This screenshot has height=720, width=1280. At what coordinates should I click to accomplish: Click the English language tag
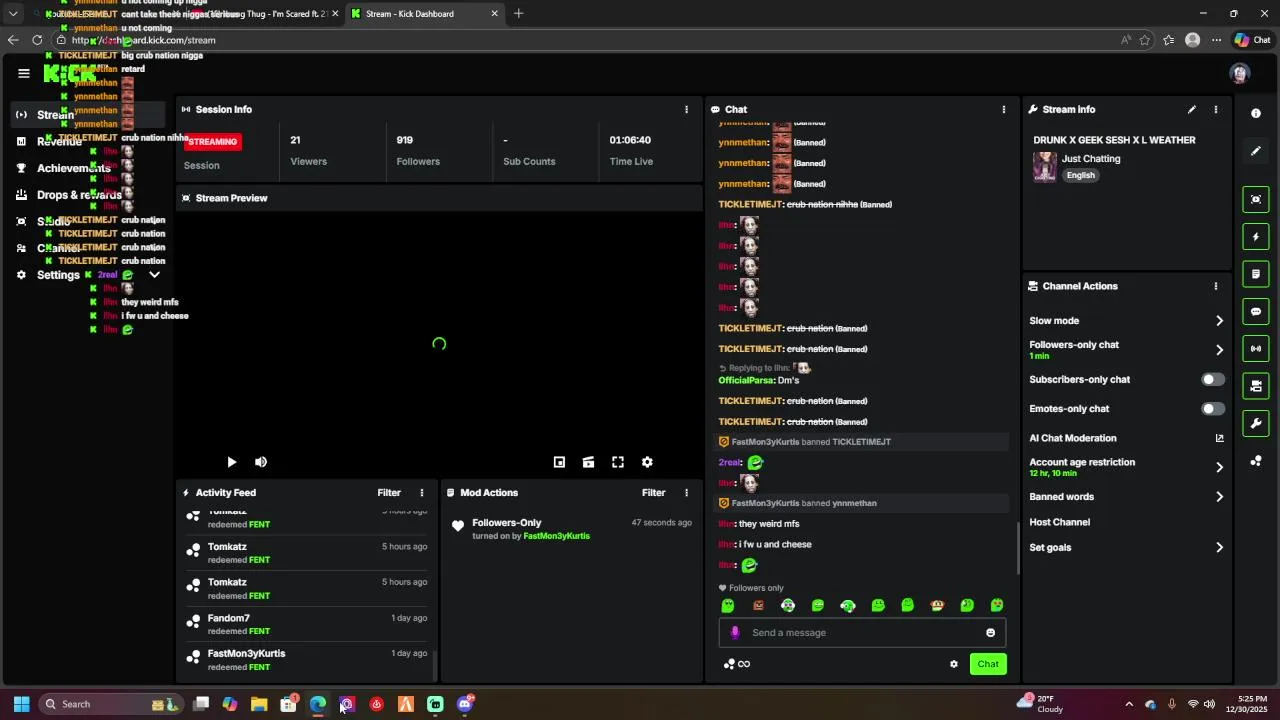(1080, 175)
